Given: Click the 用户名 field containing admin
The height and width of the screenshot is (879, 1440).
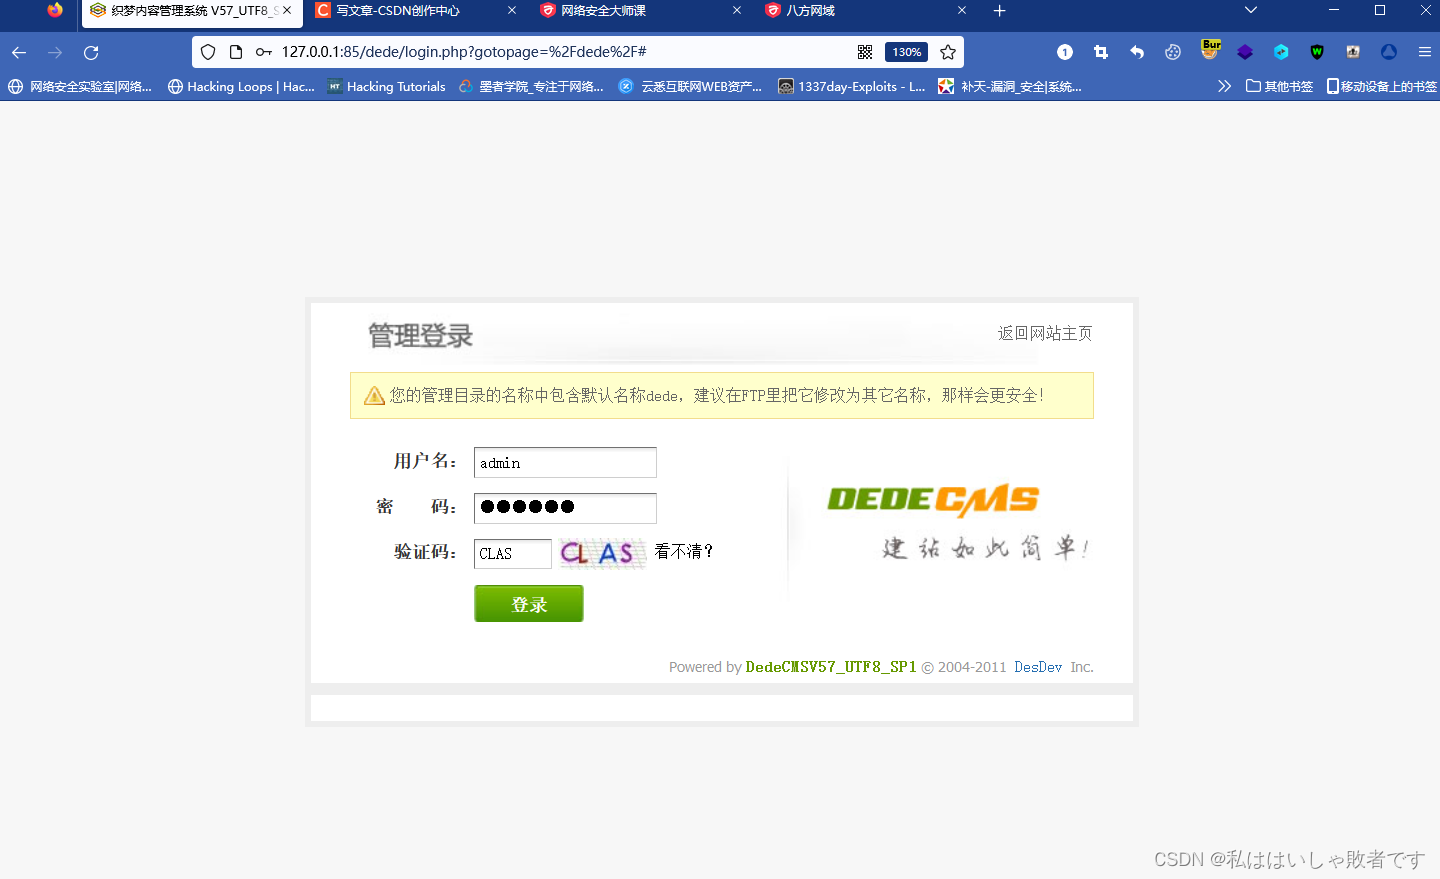Looking at the screenshot, I should (x=565, y=462).
